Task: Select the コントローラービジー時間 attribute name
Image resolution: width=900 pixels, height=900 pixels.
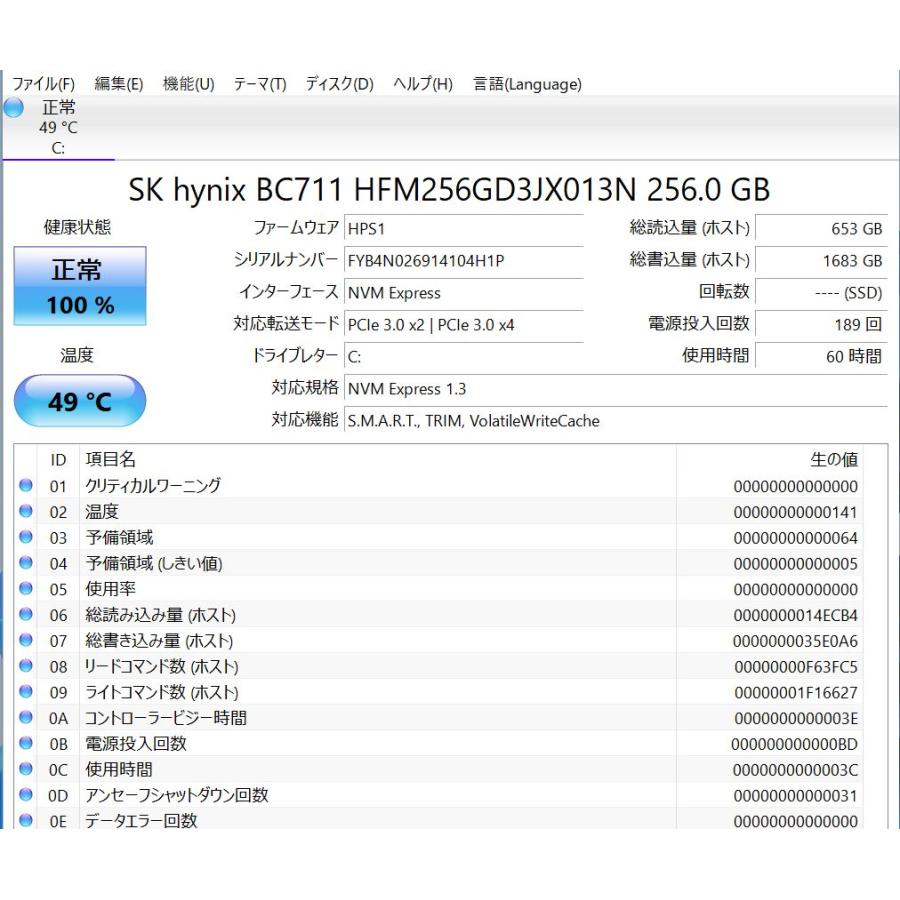Action: [x=165, y=718]
